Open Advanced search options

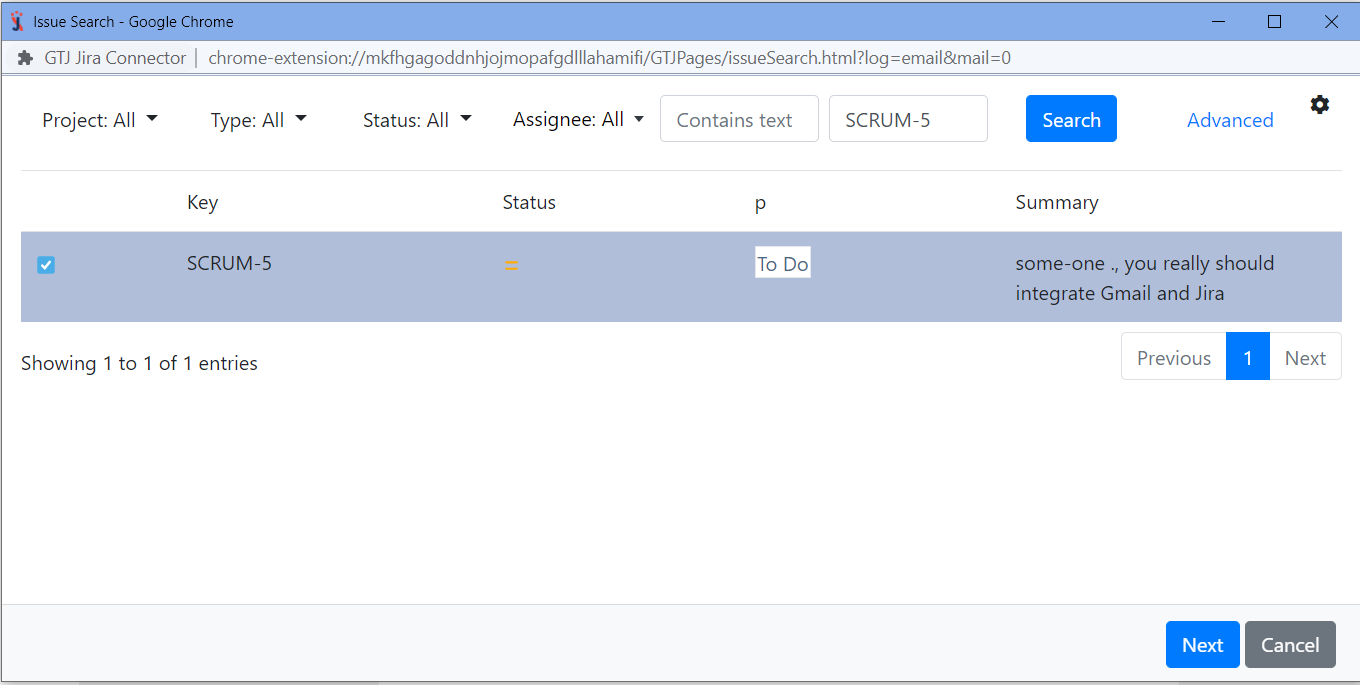click(x=1230, y=119)
